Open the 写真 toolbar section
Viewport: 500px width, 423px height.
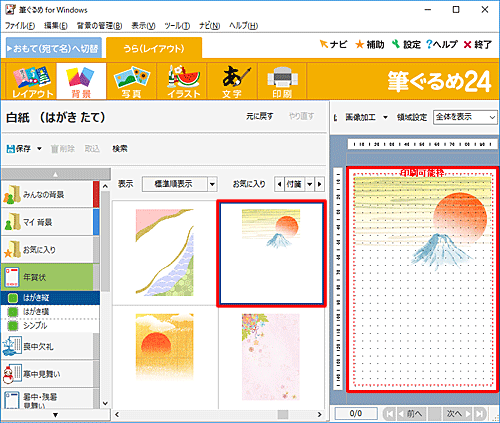click(x=131, y=81)
